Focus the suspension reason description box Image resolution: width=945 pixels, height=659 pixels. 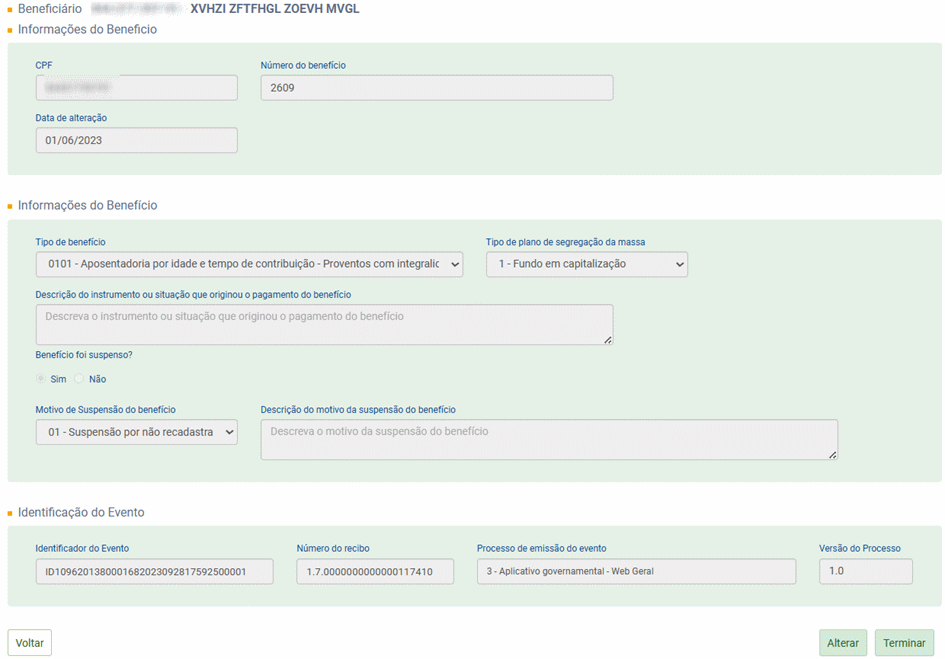point(548,439)
